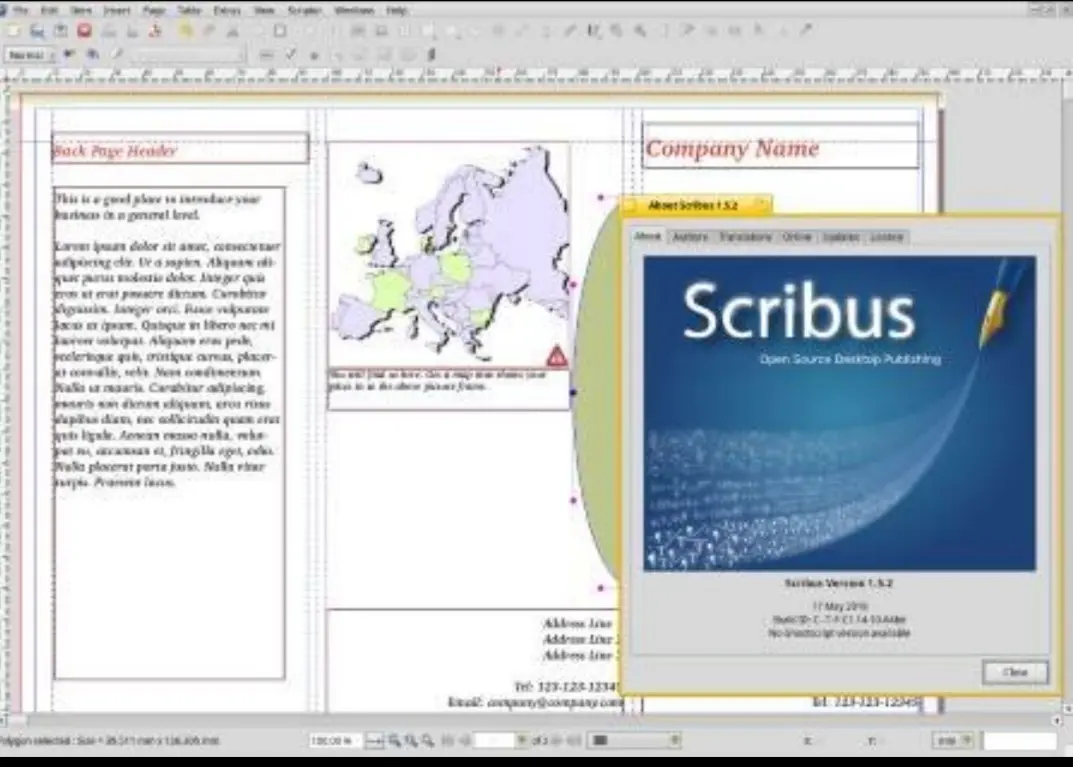Click the Company Name heading
Viewport: 1073px width, 767px height.
click(x=732, y=148)
